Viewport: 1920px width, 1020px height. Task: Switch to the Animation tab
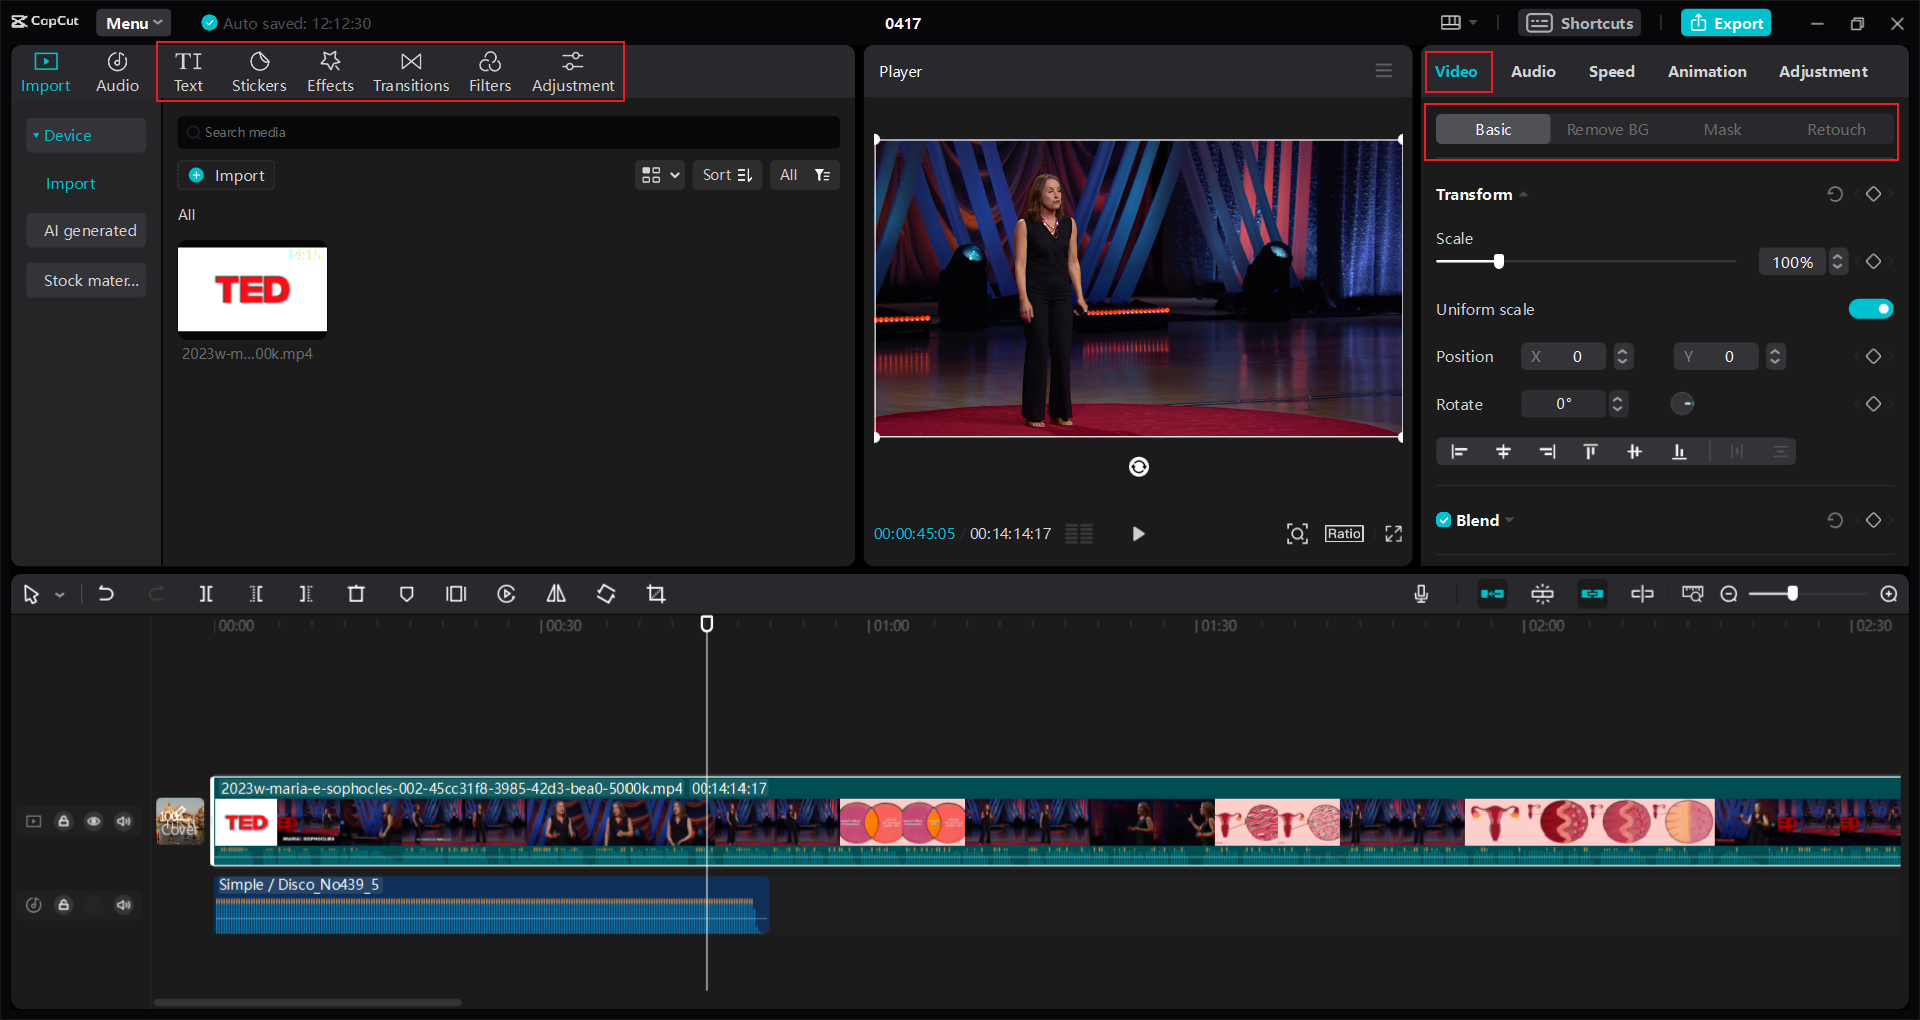(x=1707, y=71)
